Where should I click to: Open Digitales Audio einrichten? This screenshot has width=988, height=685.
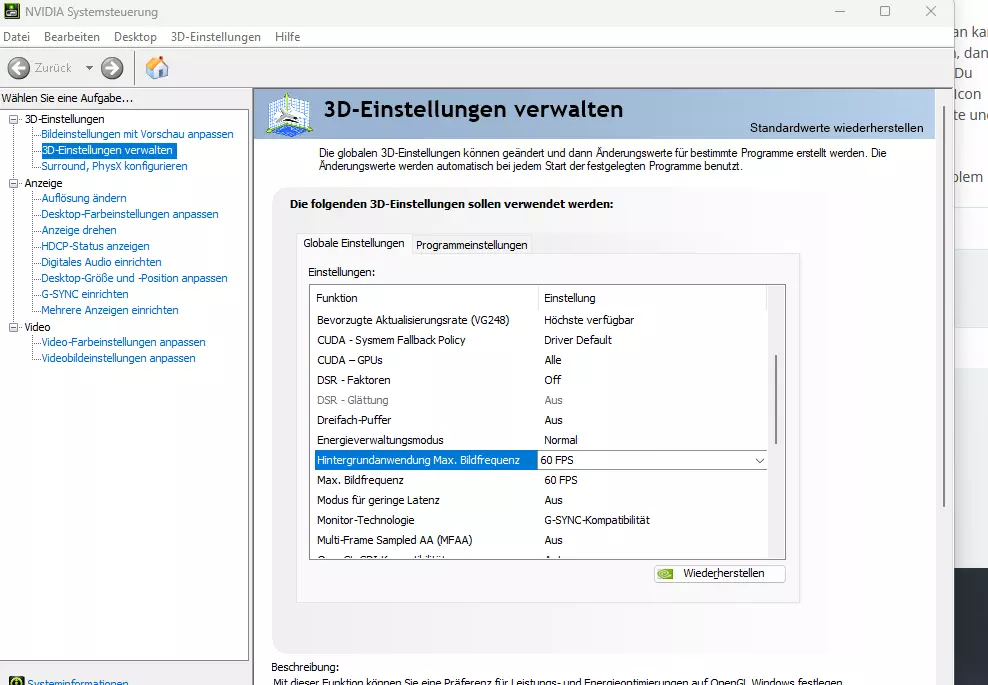[101, 262]
